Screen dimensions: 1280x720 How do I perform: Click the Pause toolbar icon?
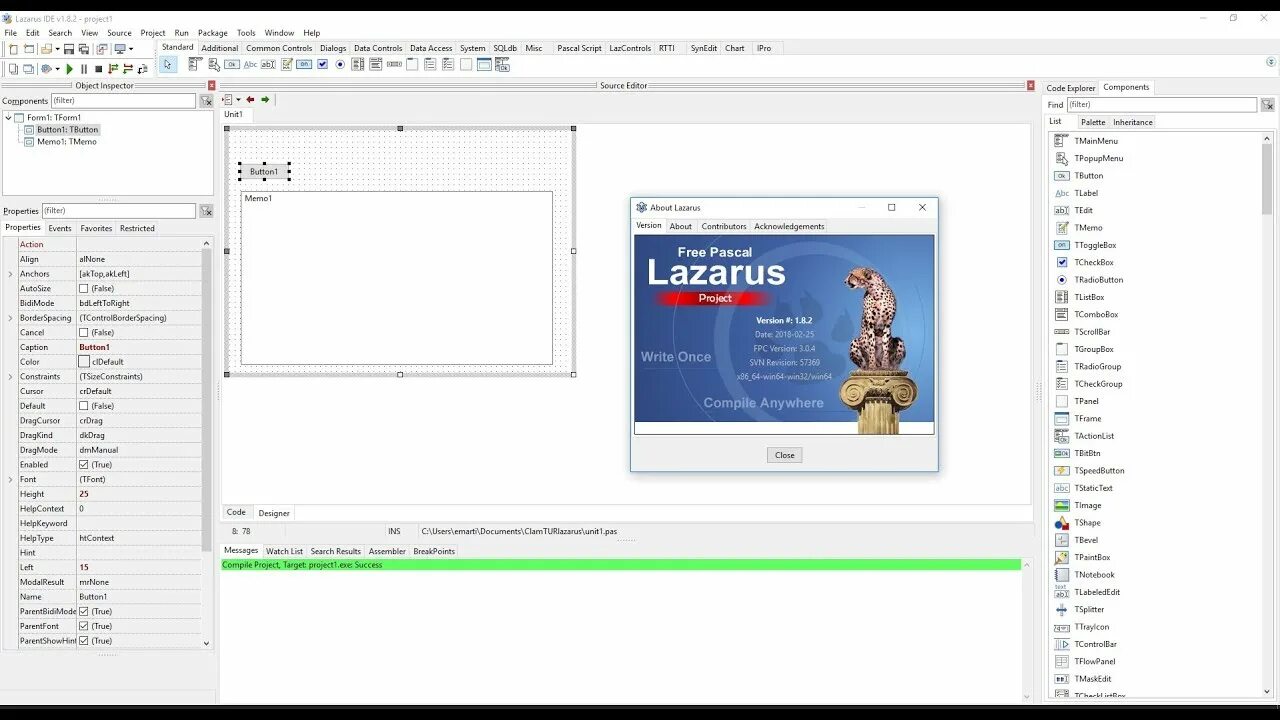coord(84,69)
